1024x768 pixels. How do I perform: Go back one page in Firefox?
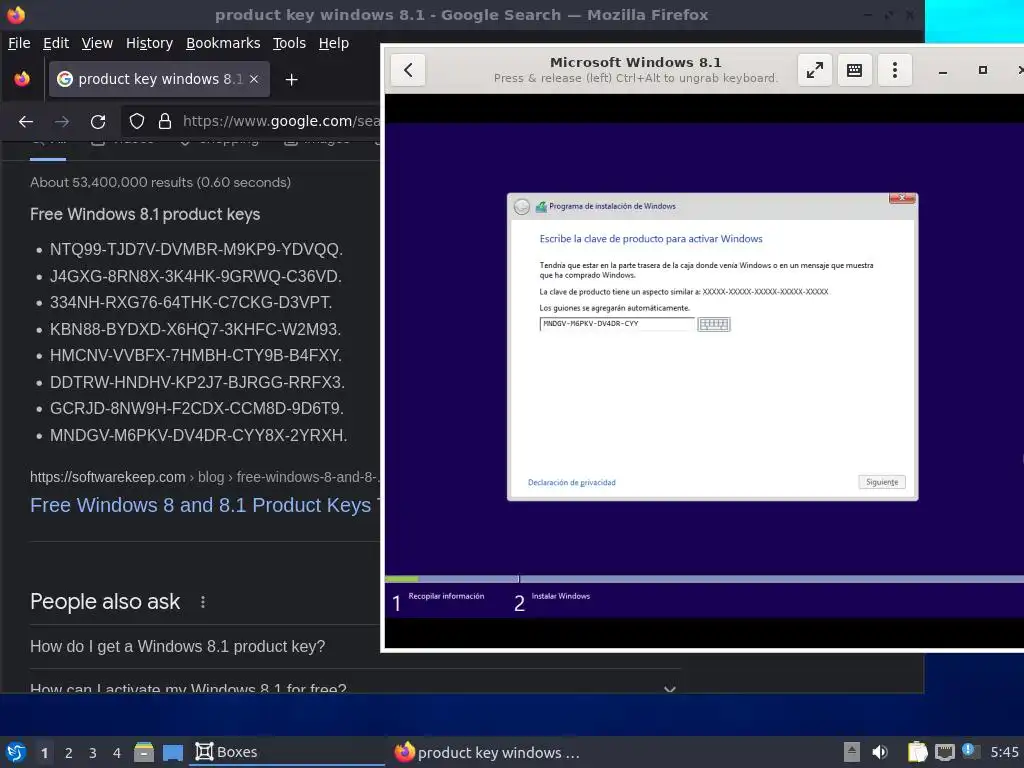click(26, 121)
